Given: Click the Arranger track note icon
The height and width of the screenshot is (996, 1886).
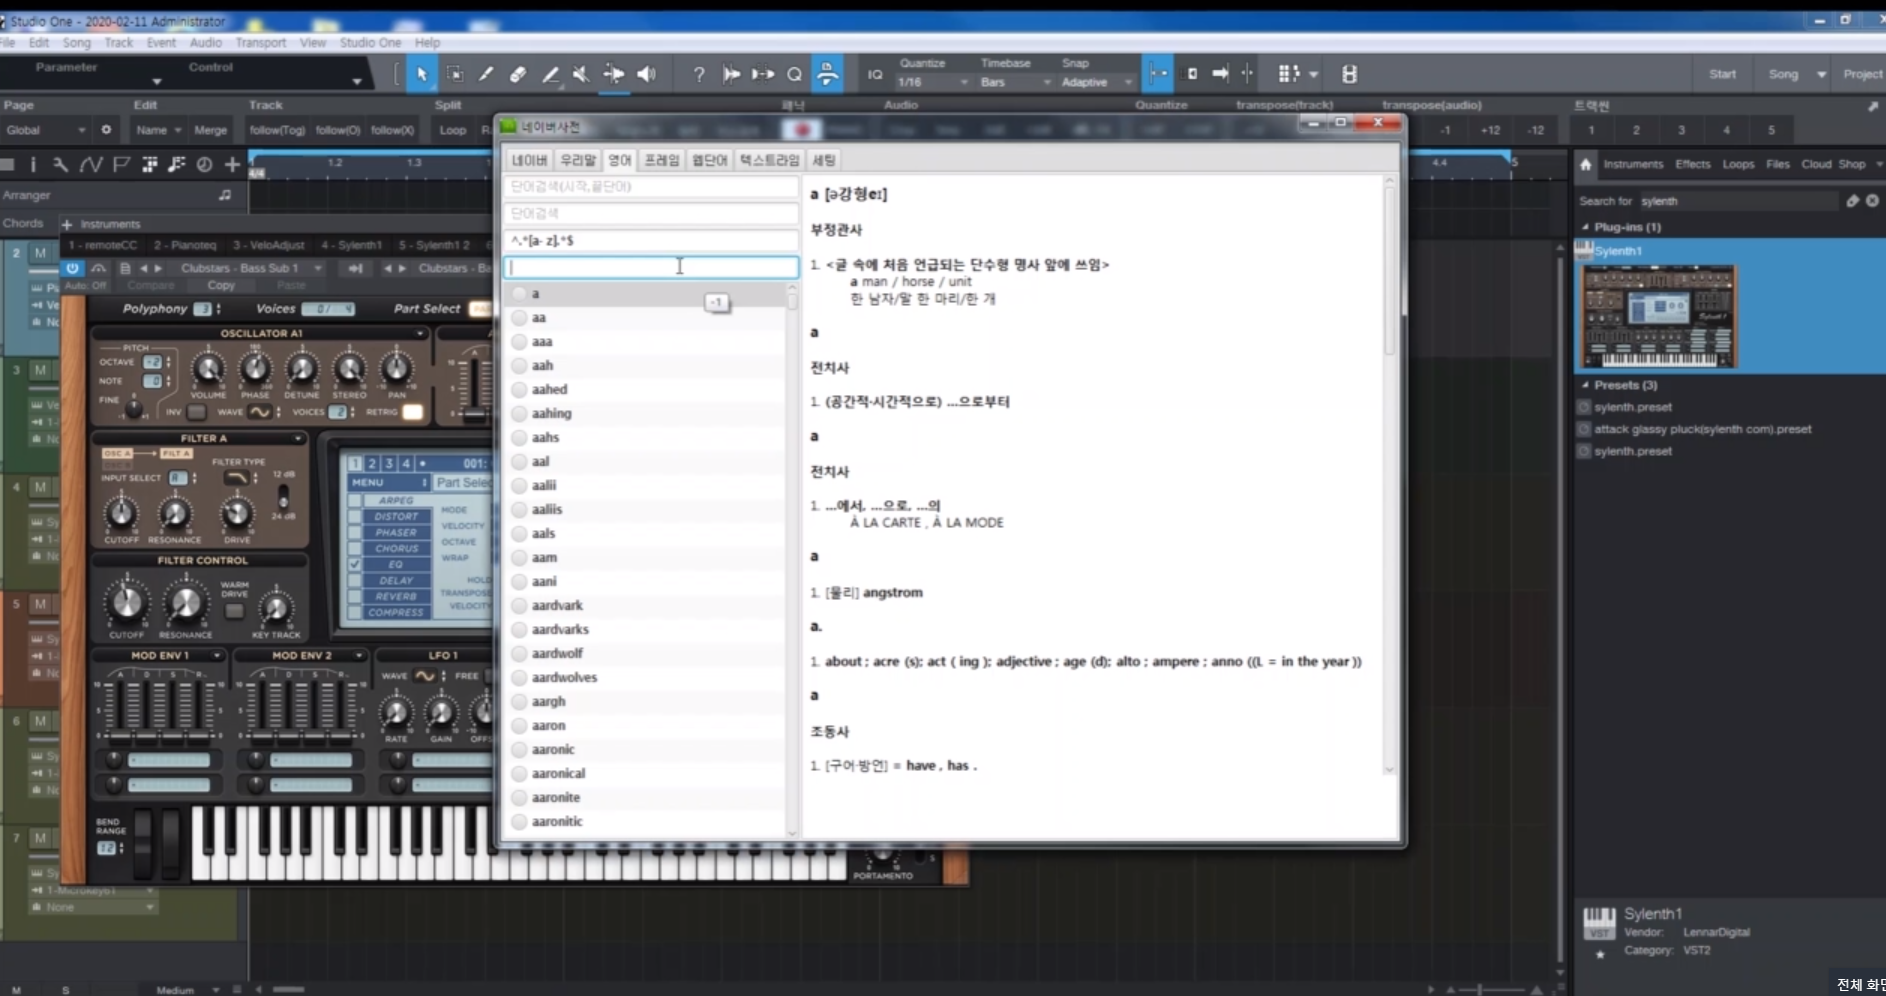Looking at the screenshot, I should tap(225, 195).
